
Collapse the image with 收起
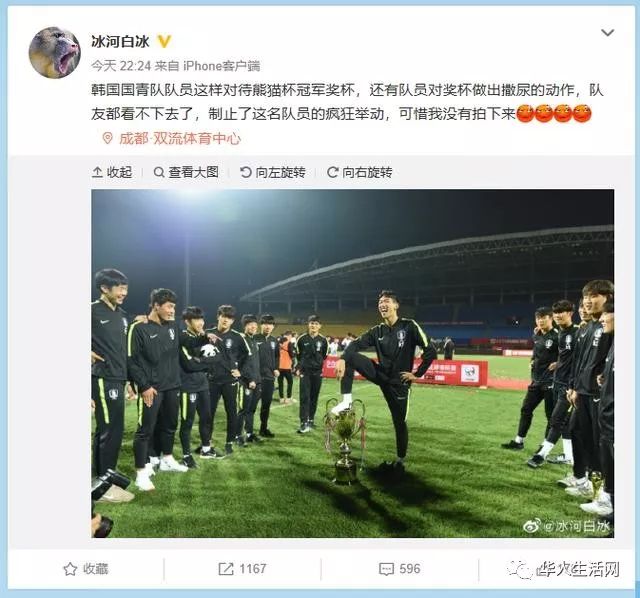pos(112,172)
